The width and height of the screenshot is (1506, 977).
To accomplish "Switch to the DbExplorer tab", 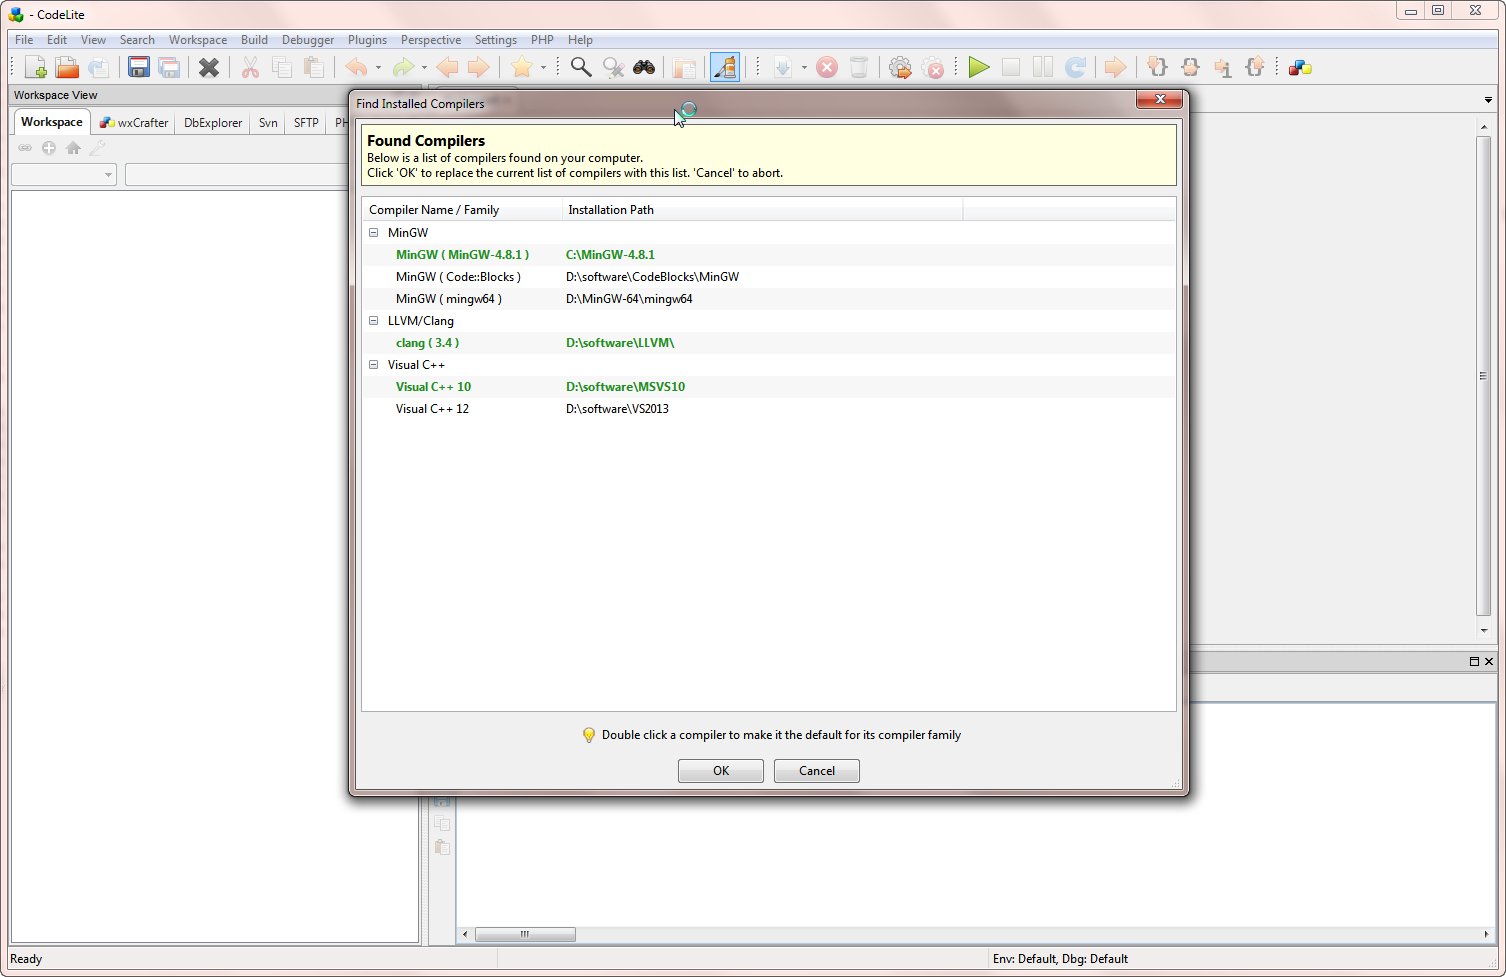I will coord(213,123).
